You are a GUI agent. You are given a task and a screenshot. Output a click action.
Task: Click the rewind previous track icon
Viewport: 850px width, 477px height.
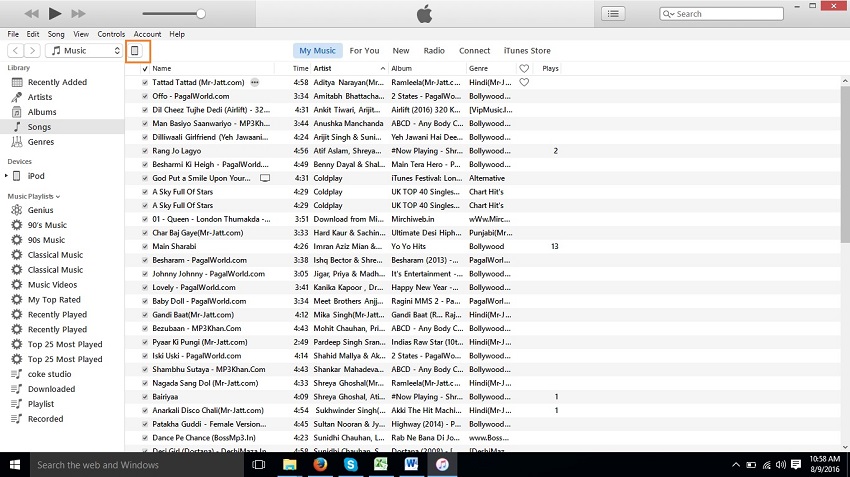(31, 13)
